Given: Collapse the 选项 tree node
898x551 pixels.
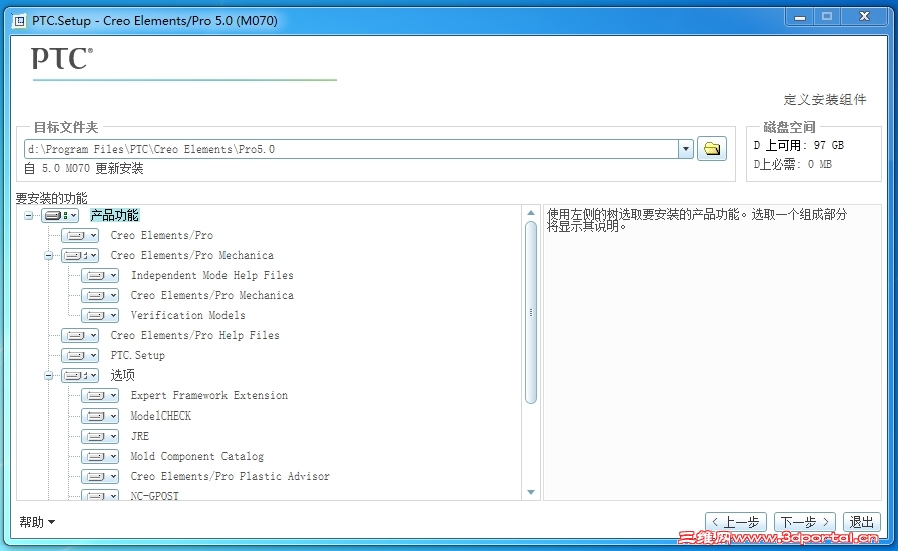Looking at the screenshot, I should [49, 376].
